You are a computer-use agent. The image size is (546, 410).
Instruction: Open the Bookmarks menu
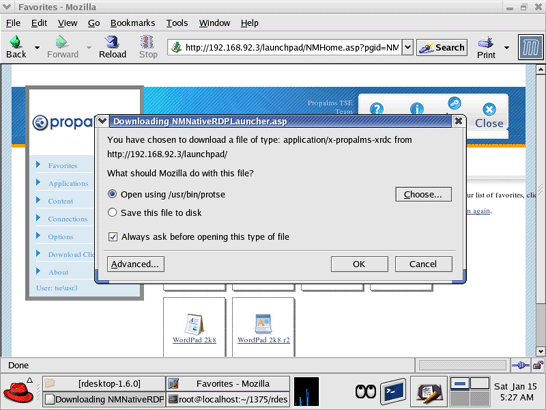tap(133, 23)
